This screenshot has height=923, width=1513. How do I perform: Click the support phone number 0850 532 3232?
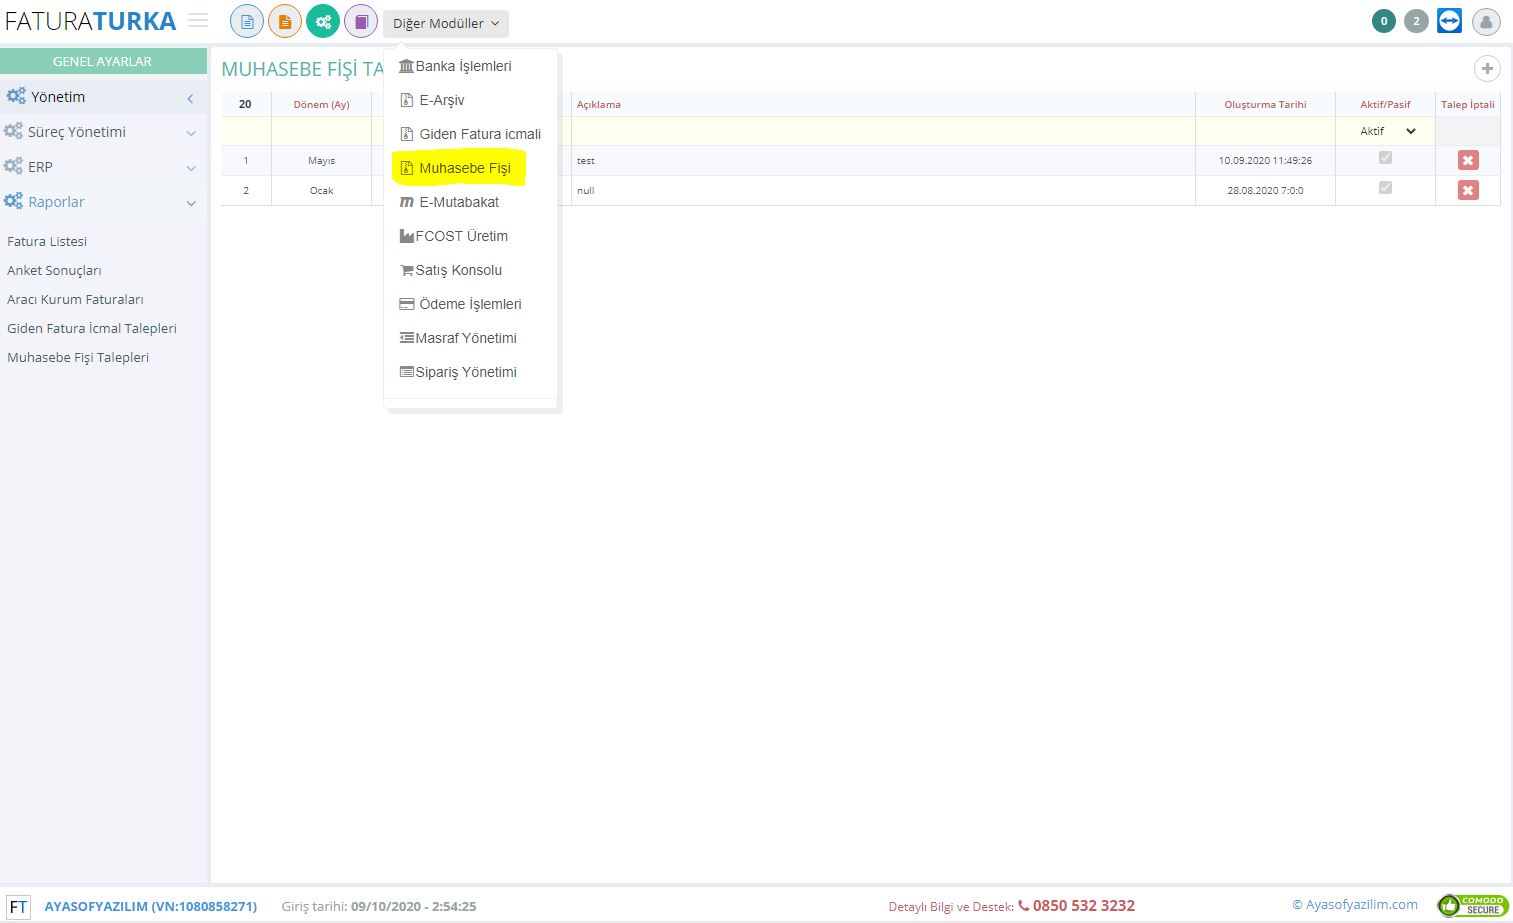1084,906
